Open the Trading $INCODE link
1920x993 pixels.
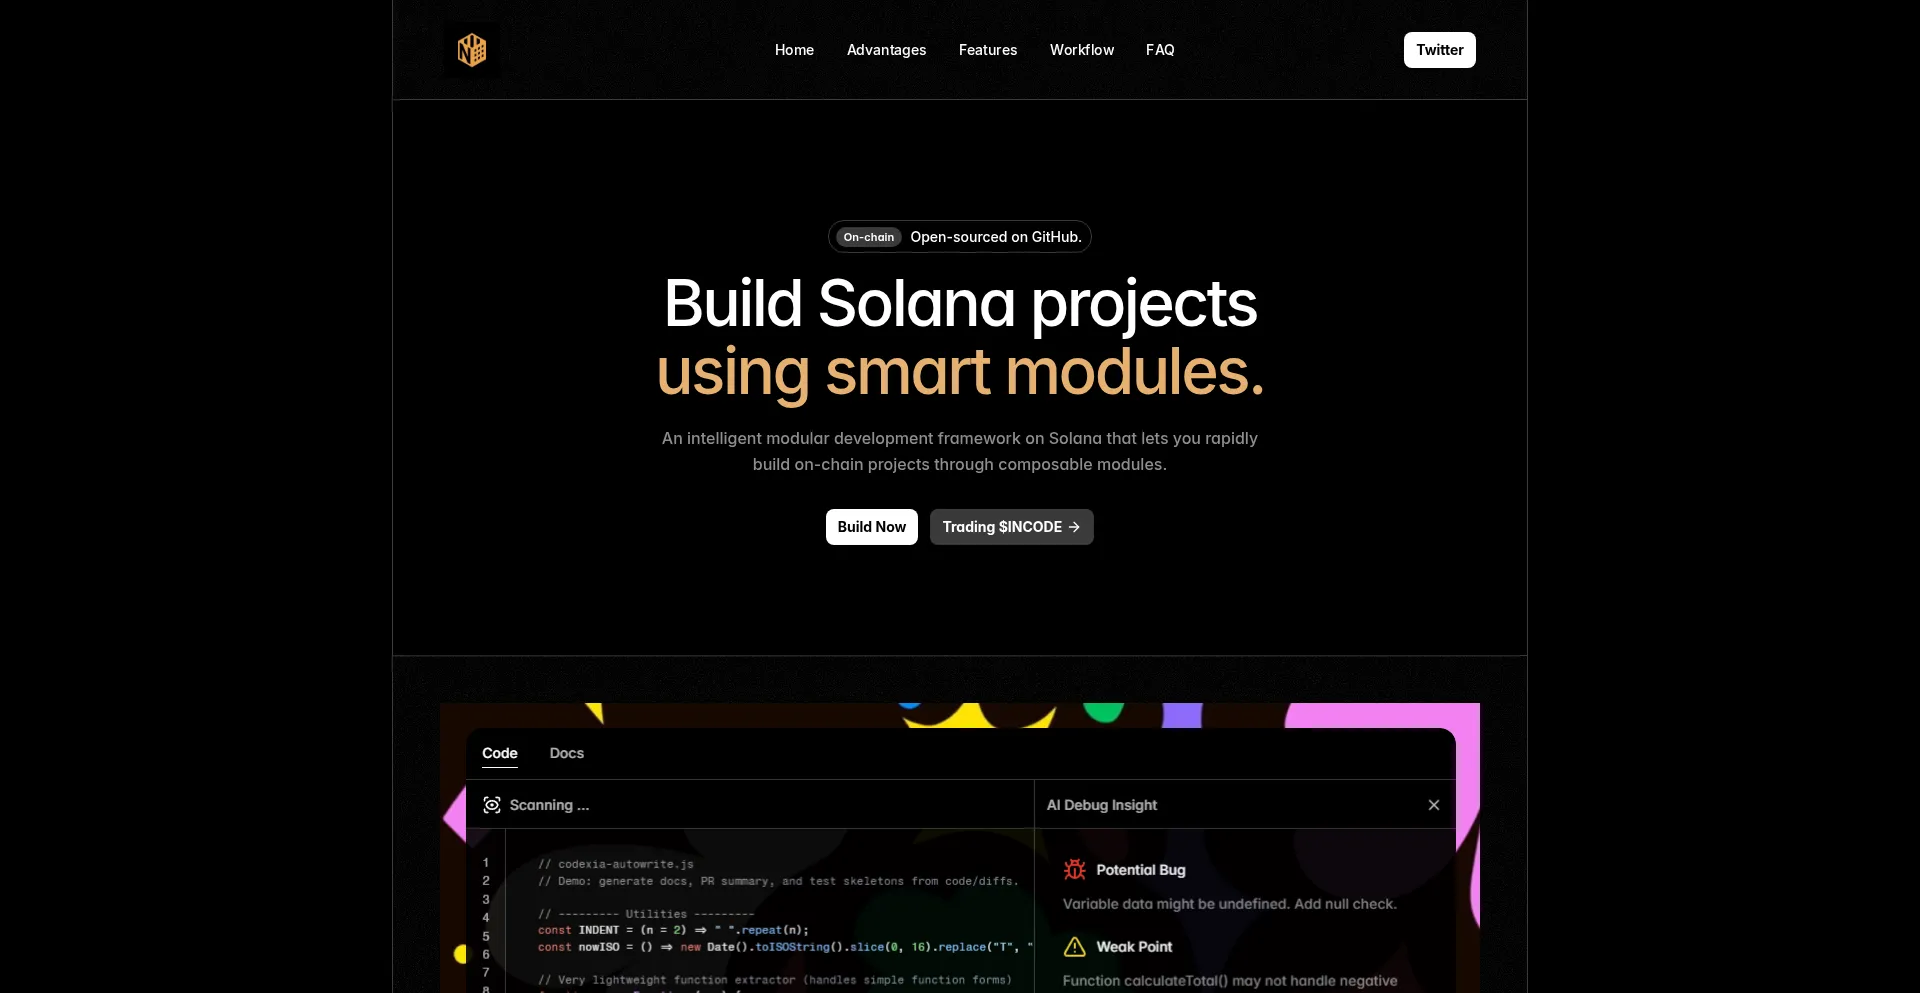[1012, 527]
